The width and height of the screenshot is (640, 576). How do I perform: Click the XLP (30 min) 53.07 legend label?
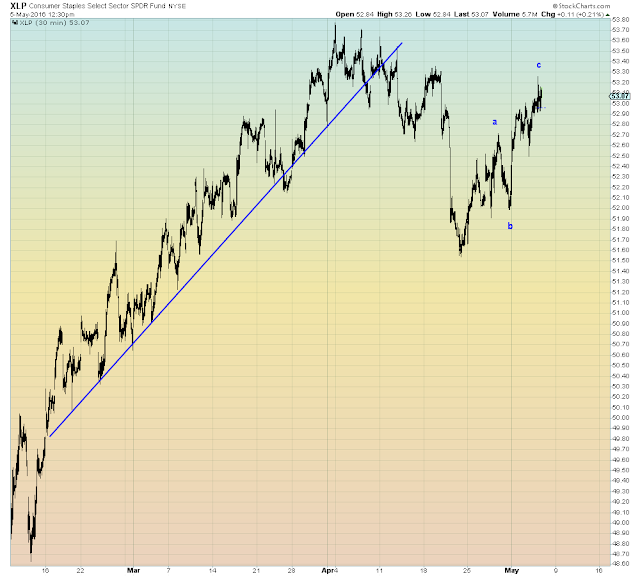click(54, 23)
